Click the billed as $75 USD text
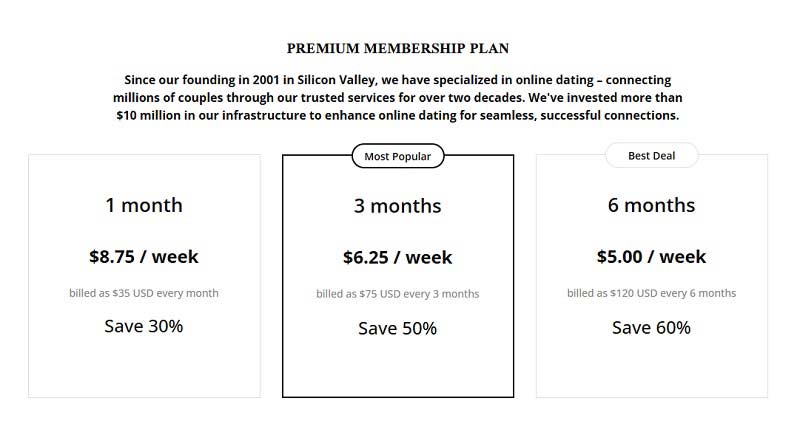Viewport: 800px width, 432px height. [x=397, y=294]
